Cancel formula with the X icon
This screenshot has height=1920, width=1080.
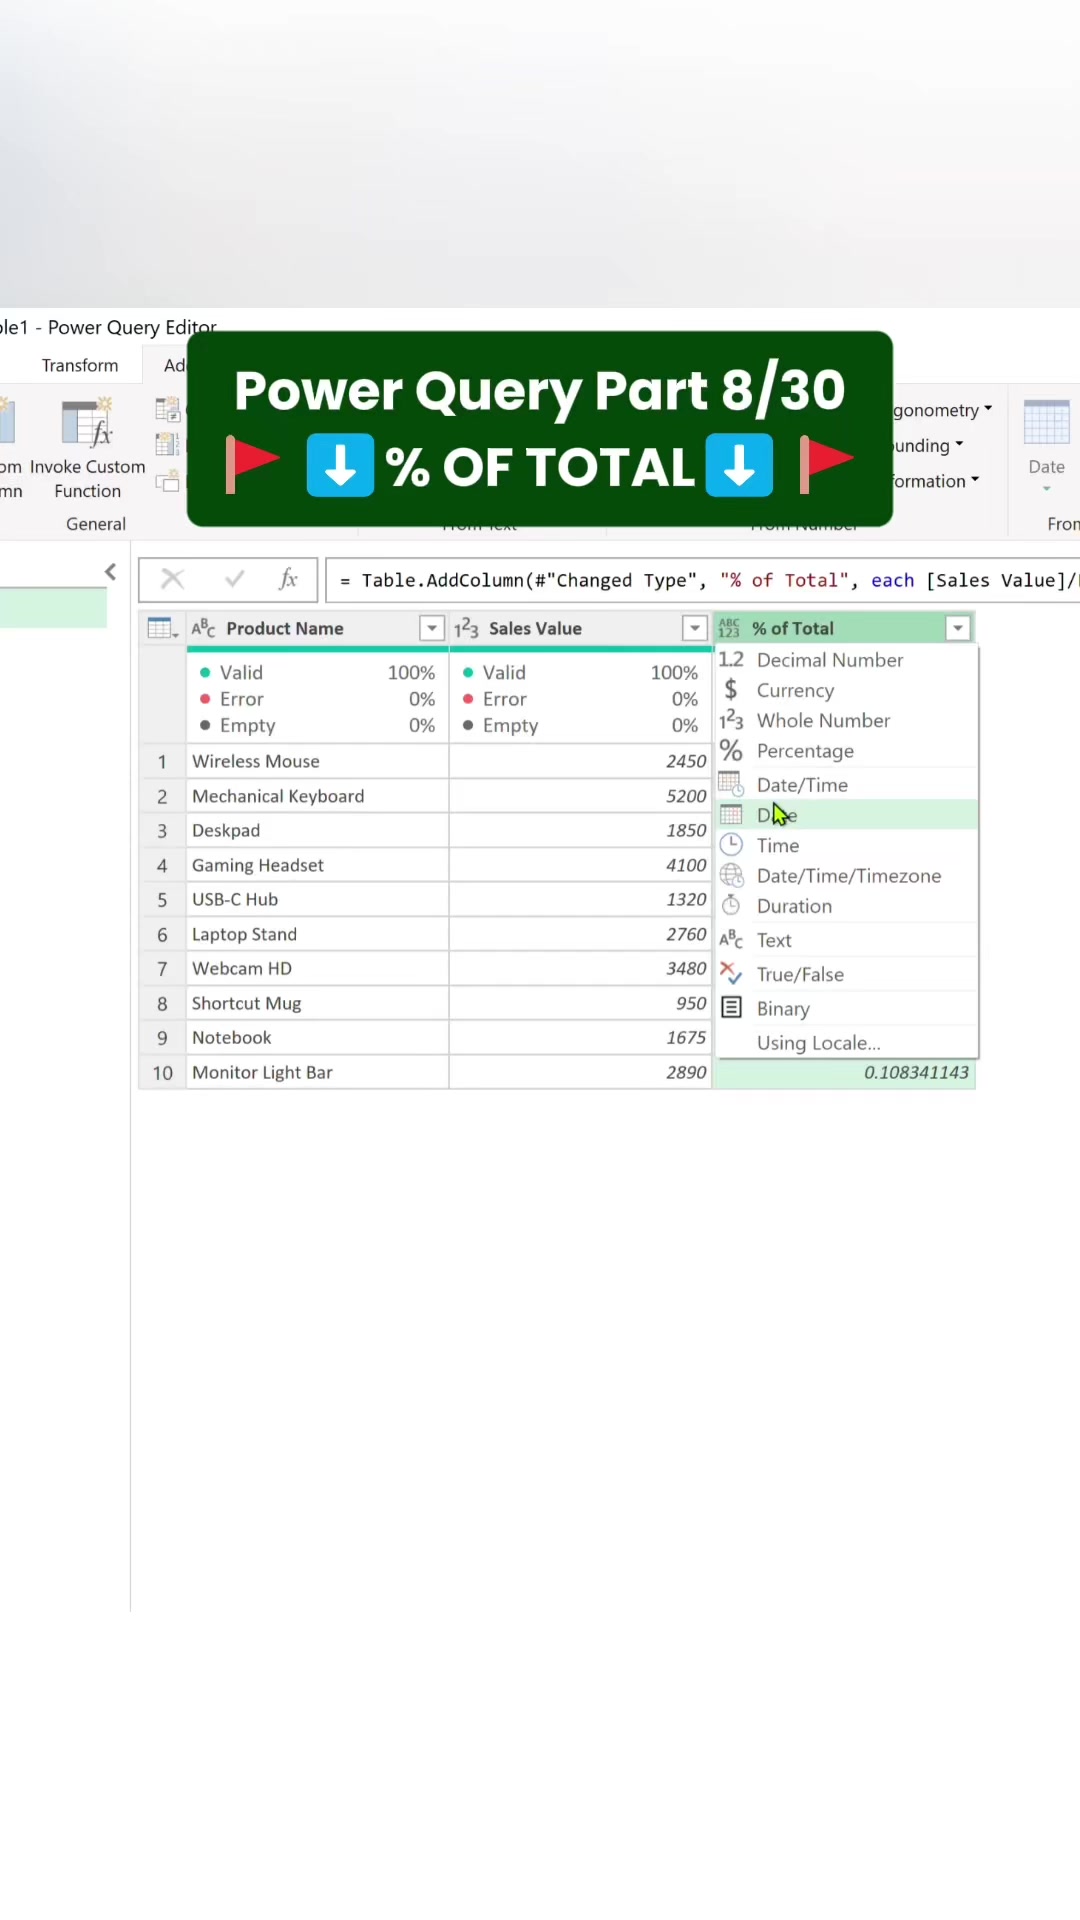tap(172, 579)
